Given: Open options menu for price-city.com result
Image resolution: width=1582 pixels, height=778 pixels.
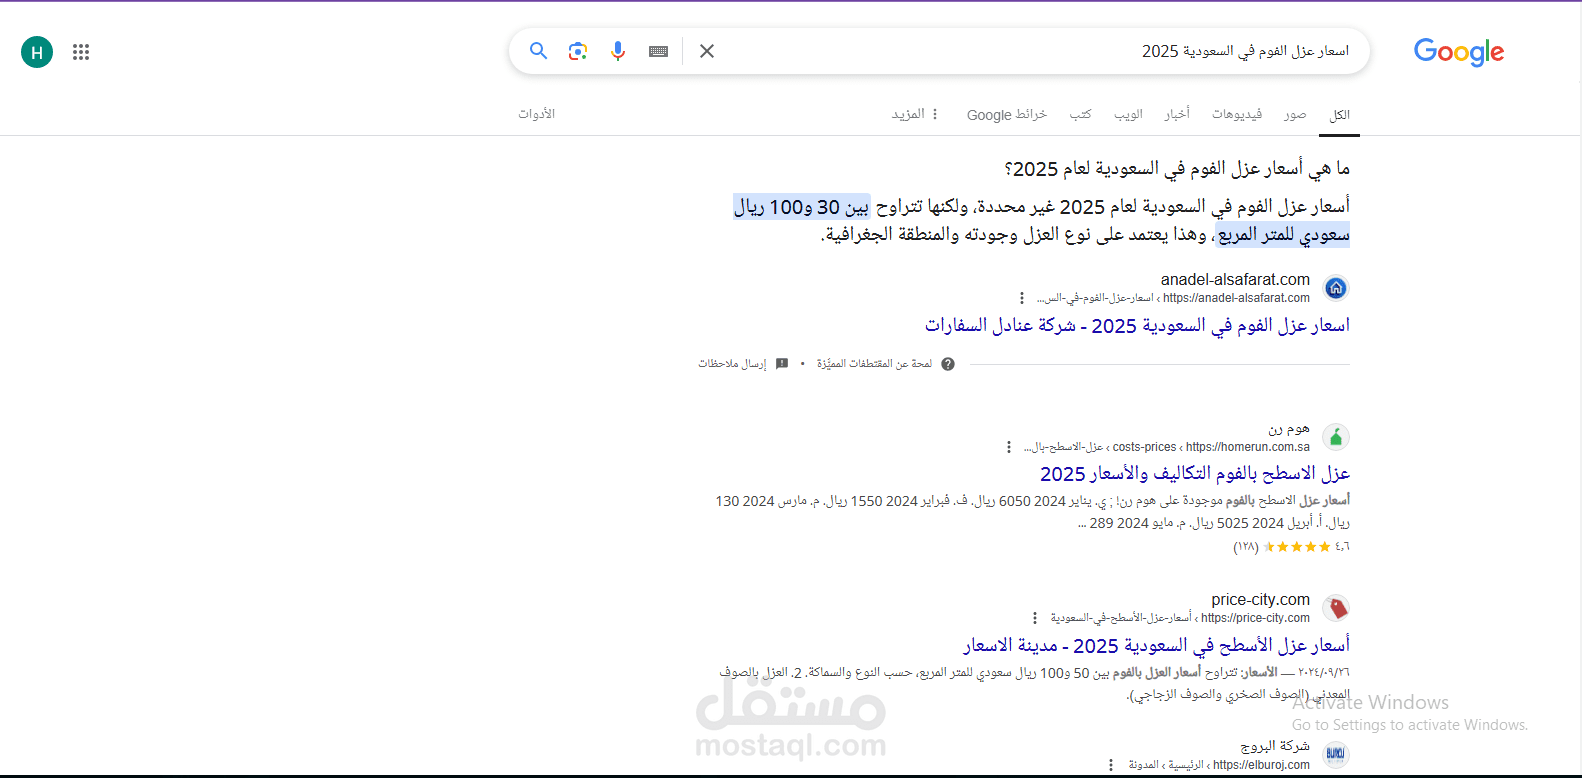Looking at the screenshot, I should (x=1035, y=618).
